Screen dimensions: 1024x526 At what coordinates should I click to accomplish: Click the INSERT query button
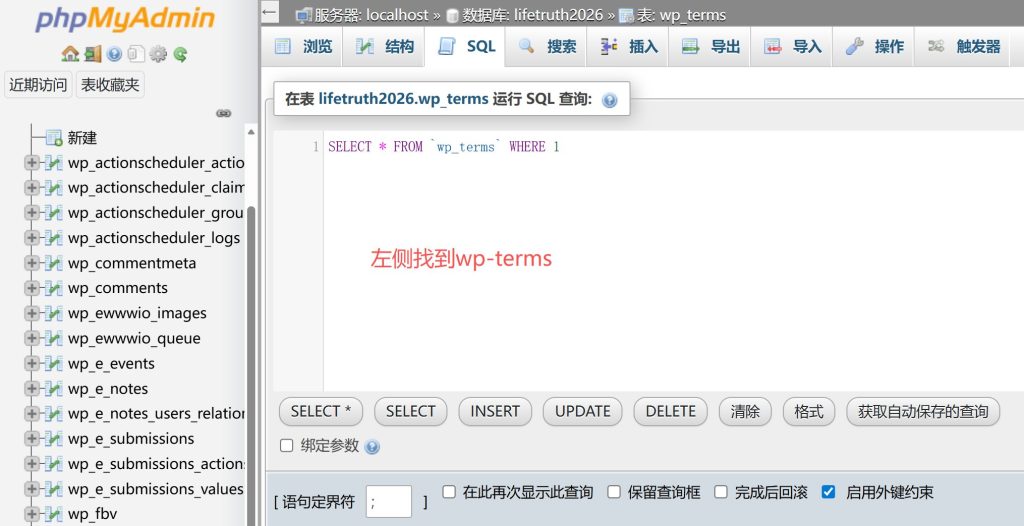point(495,412)
